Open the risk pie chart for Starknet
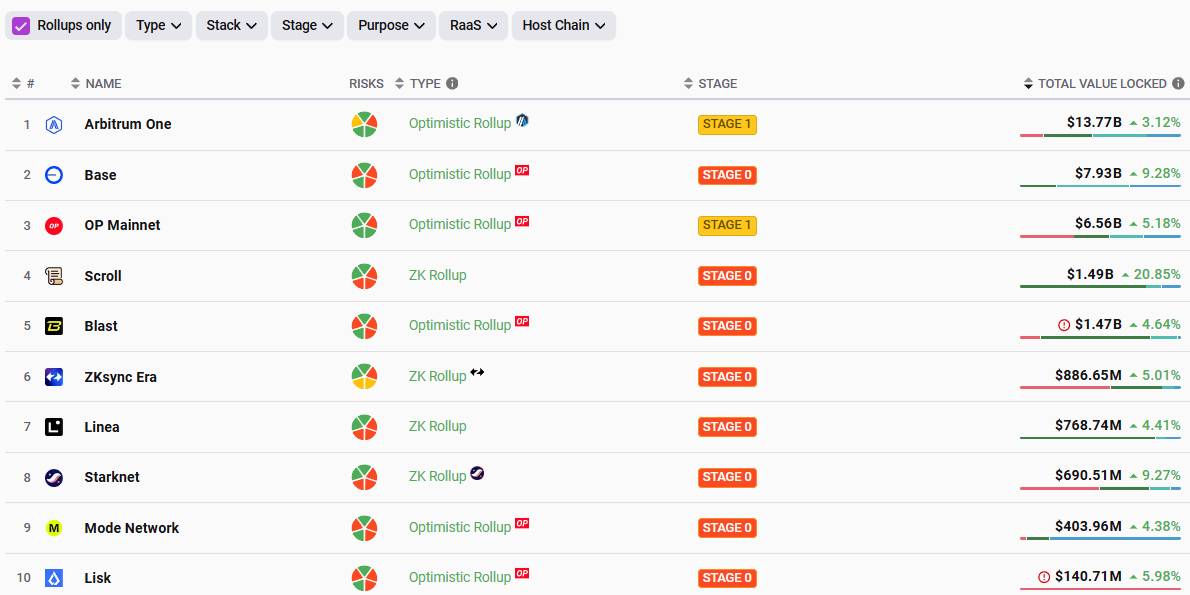The width and height of the screenshot is (1190, 595). [364, 477]
